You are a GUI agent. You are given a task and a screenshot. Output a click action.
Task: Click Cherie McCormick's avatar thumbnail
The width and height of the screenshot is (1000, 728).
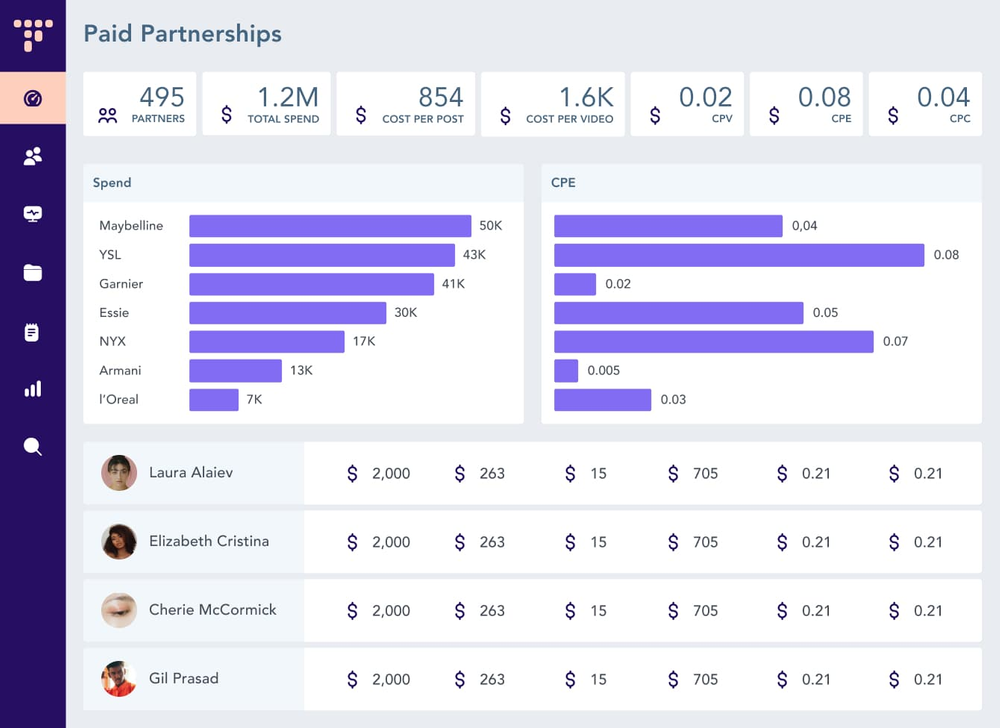[x=119, y=610]
